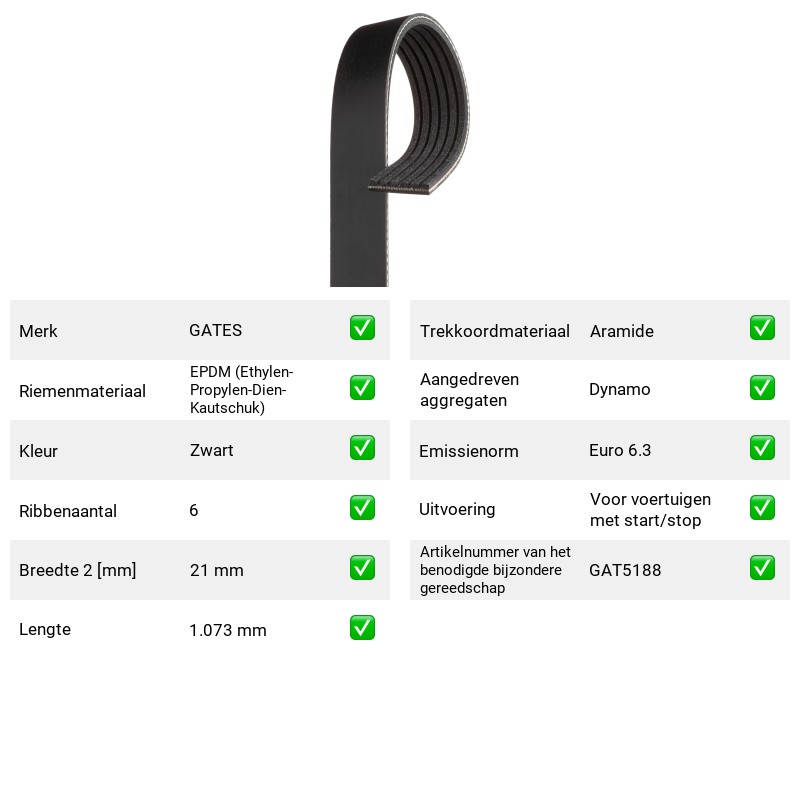The image size is (800, 800).
Task: Select the Trekkoordmateriaal label
Action: (x=494, y=331)
